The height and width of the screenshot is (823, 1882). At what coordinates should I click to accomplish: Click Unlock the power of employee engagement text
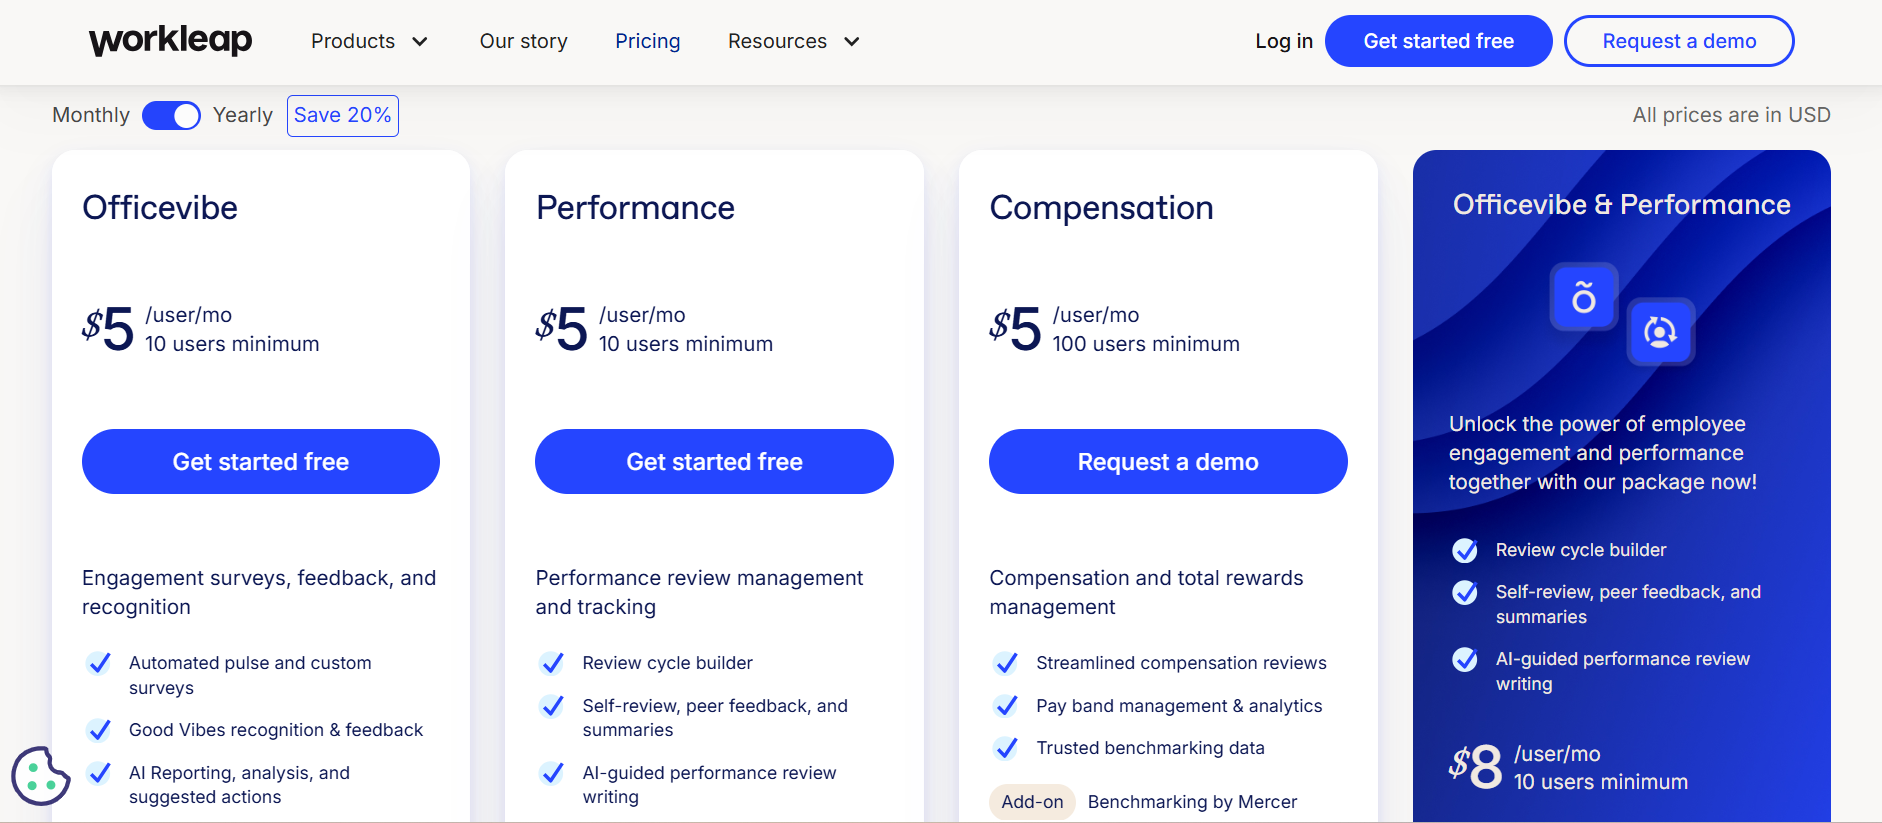(1603, 453)
